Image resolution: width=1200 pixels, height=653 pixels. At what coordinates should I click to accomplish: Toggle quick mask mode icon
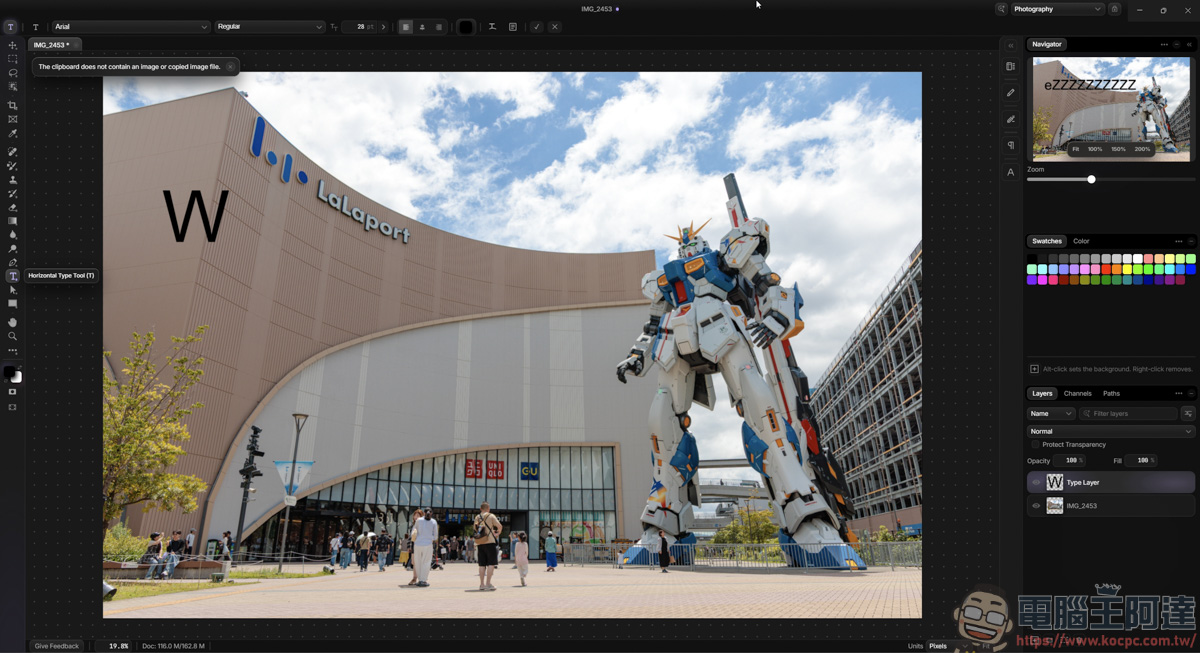tap(12, 392)
